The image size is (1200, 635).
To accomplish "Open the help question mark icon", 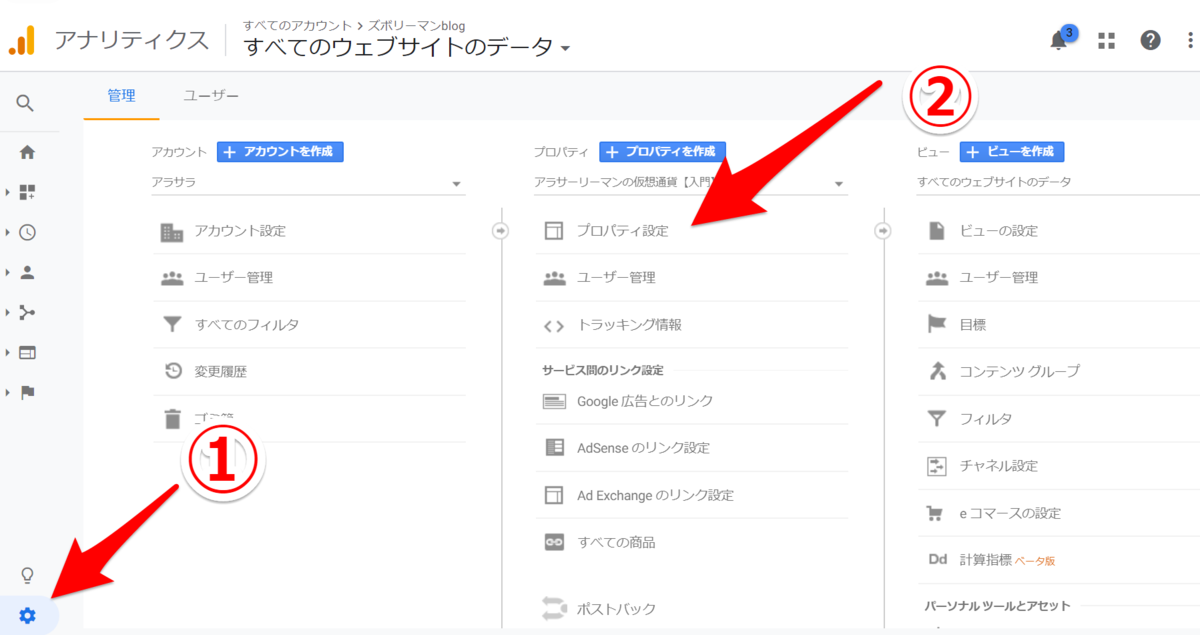I will 1151,41.
